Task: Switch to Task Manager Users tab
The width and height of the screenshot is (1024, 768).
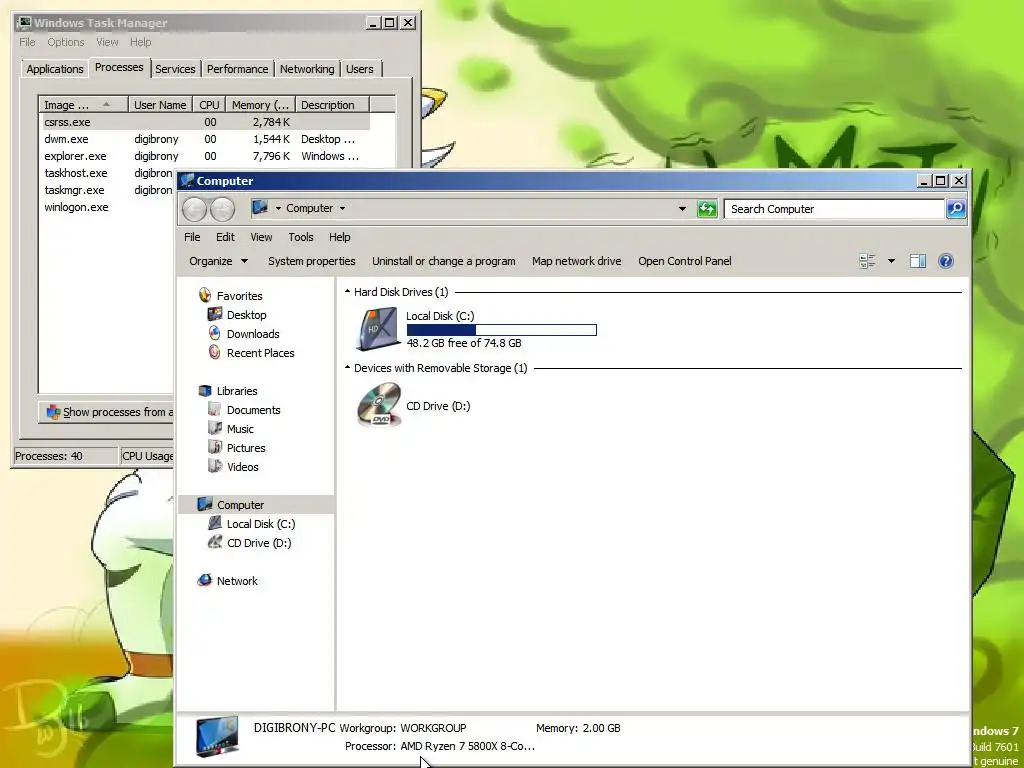Action: tap(359, 69)
